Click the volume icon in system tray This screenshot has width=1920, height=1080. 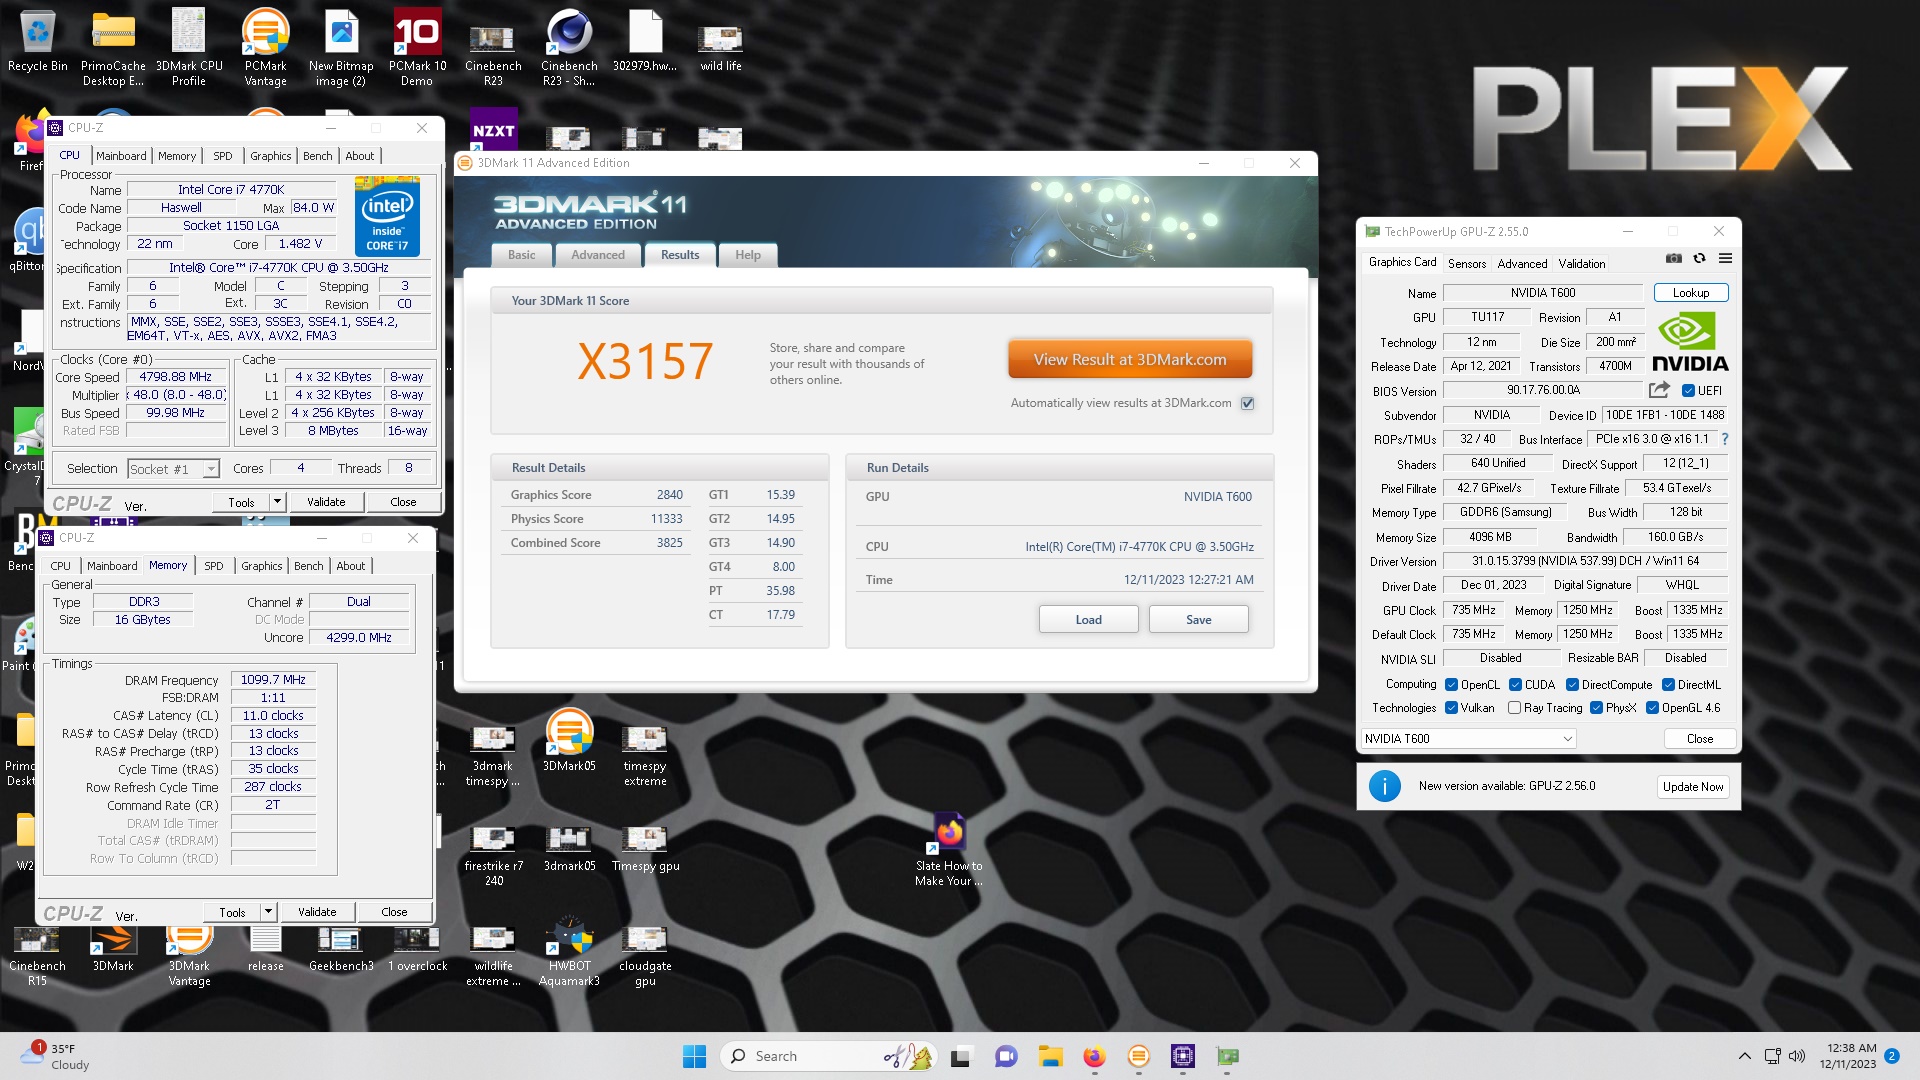(x=1797, y=1056)
